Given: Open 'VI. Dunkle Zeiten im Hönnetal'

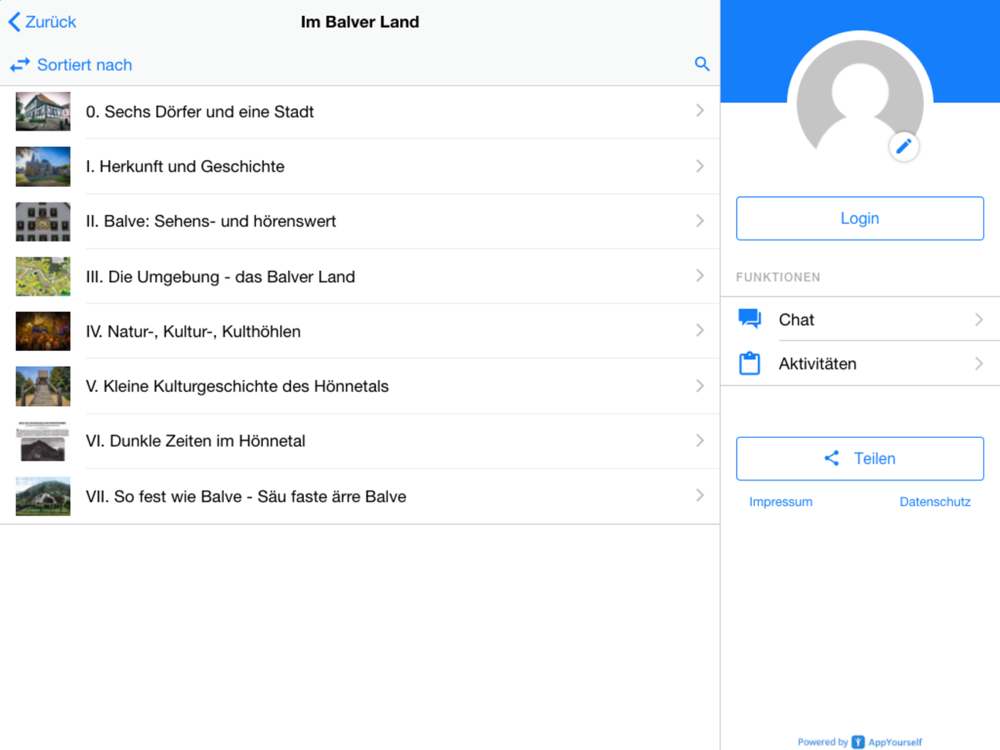Looking at the screenshot, I should (360, 441).
